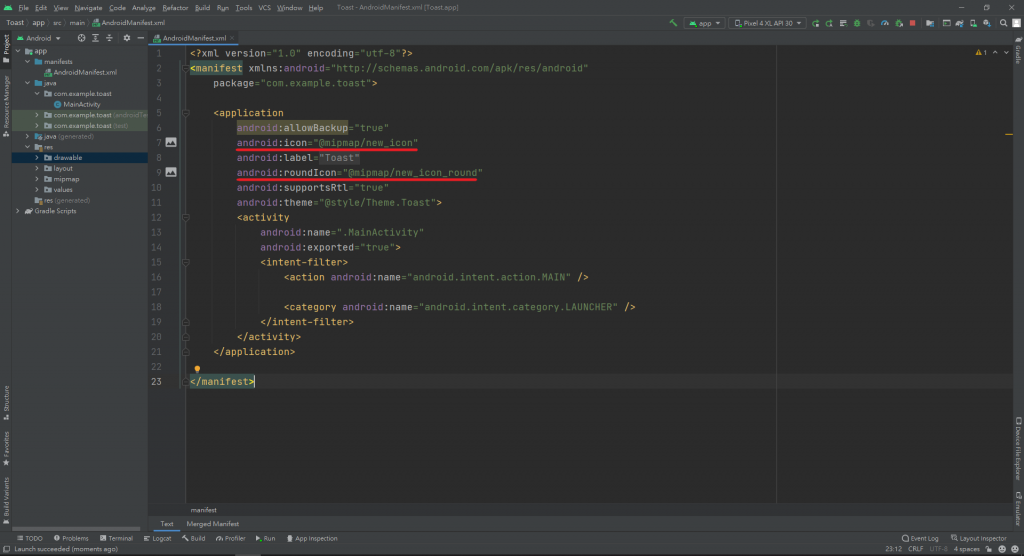Open the Project view Android dropdown
This screenshot has width=1024, height=556.
point(39,38)
